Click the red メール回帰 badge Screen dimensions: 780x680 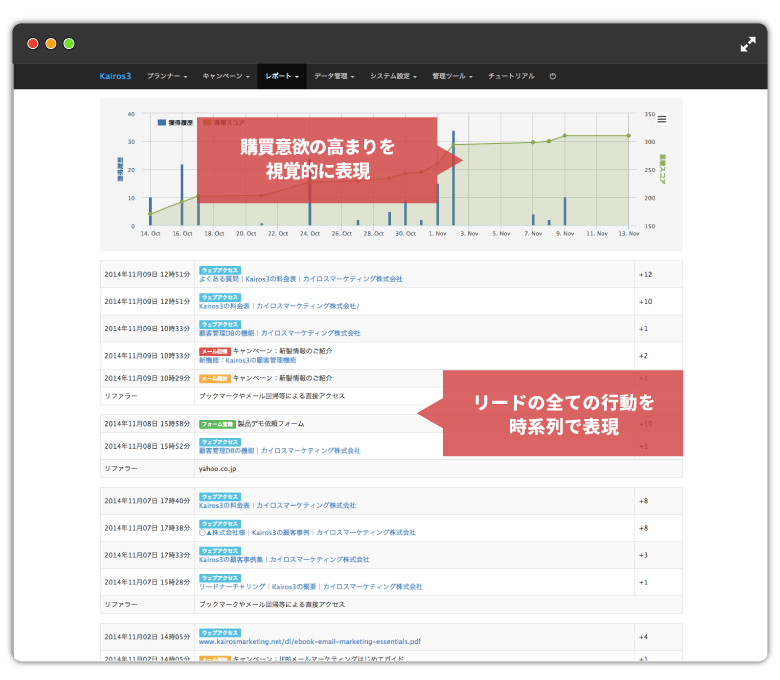215,351
